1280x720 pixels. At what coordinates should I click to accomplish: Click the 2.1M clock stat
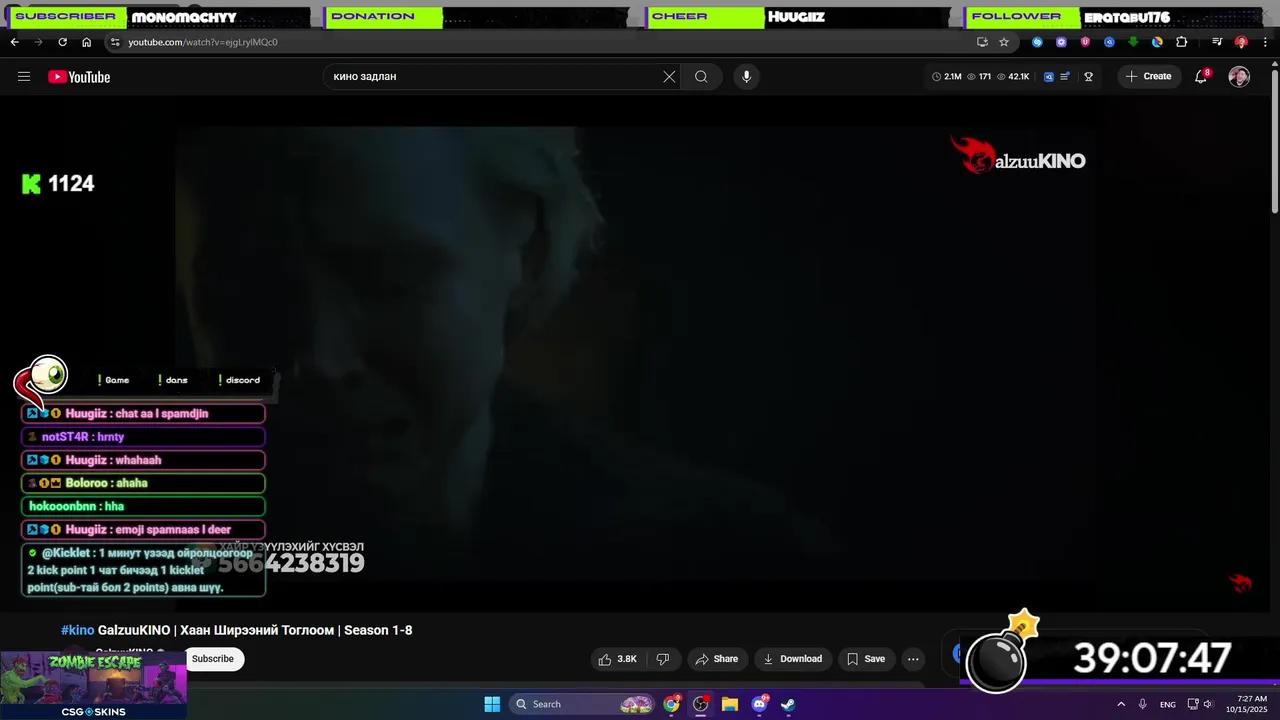[x=947, y=76]
